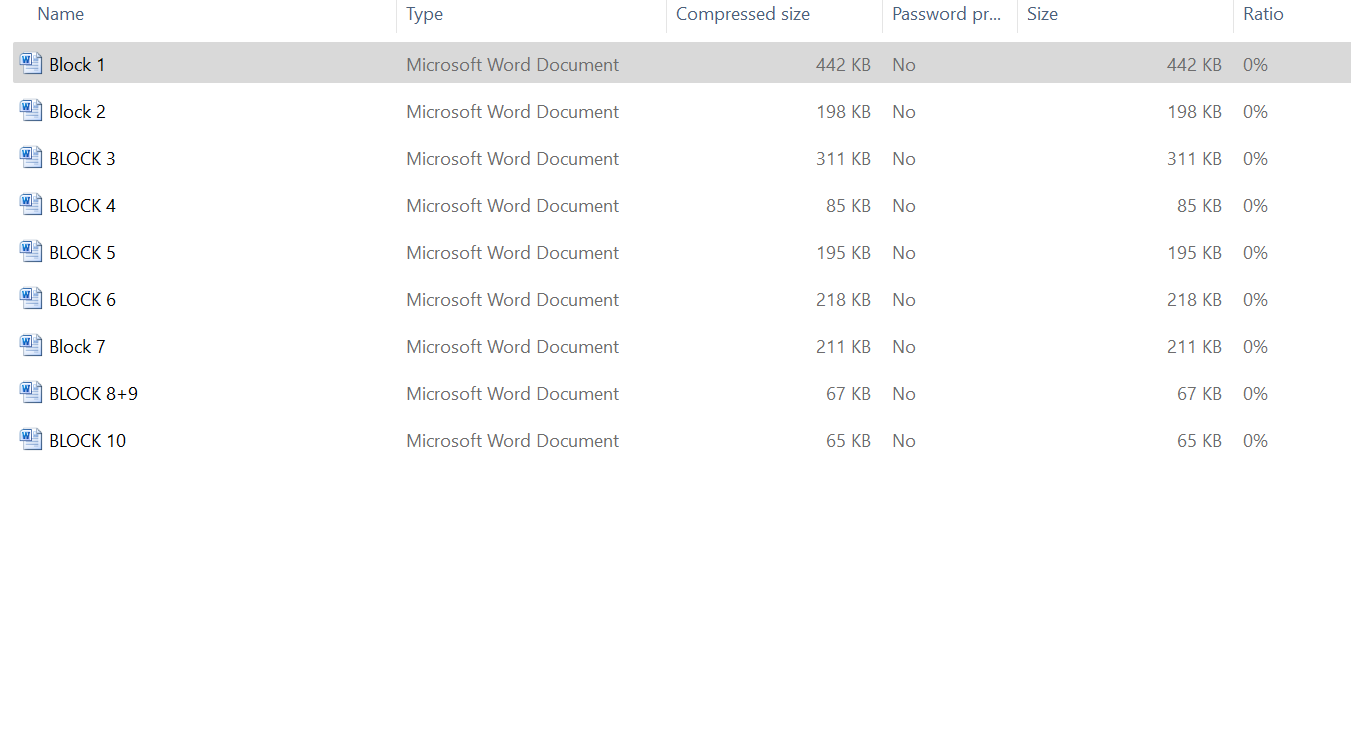Select the BLOCK 10 document icon

31,439
